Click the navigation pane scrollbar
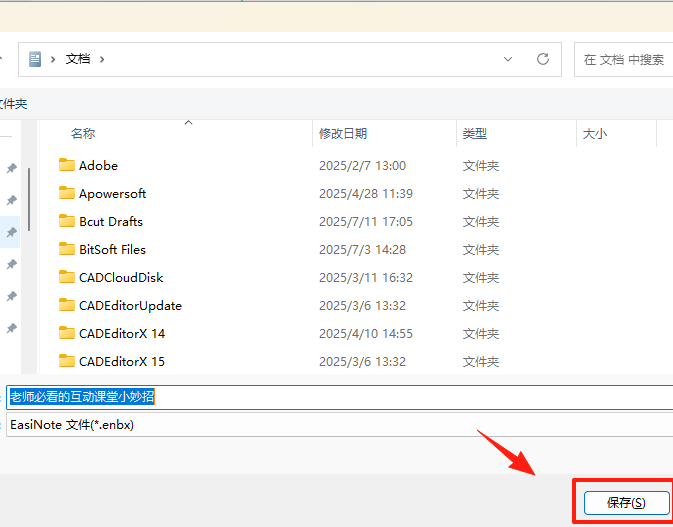The height and width of the screenshot is (527, 673). [x=29, y=199]
